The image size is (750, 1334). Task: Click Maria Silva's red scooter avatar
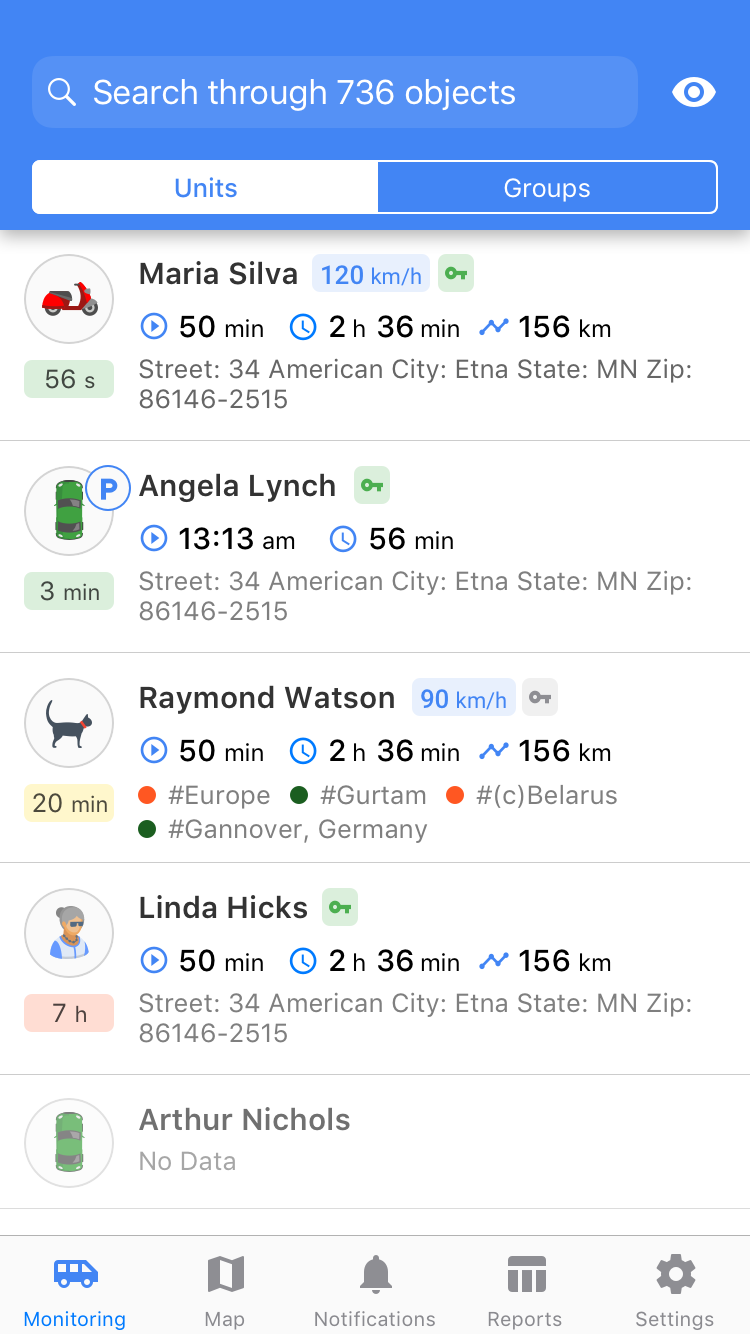[x=68, y=298]
